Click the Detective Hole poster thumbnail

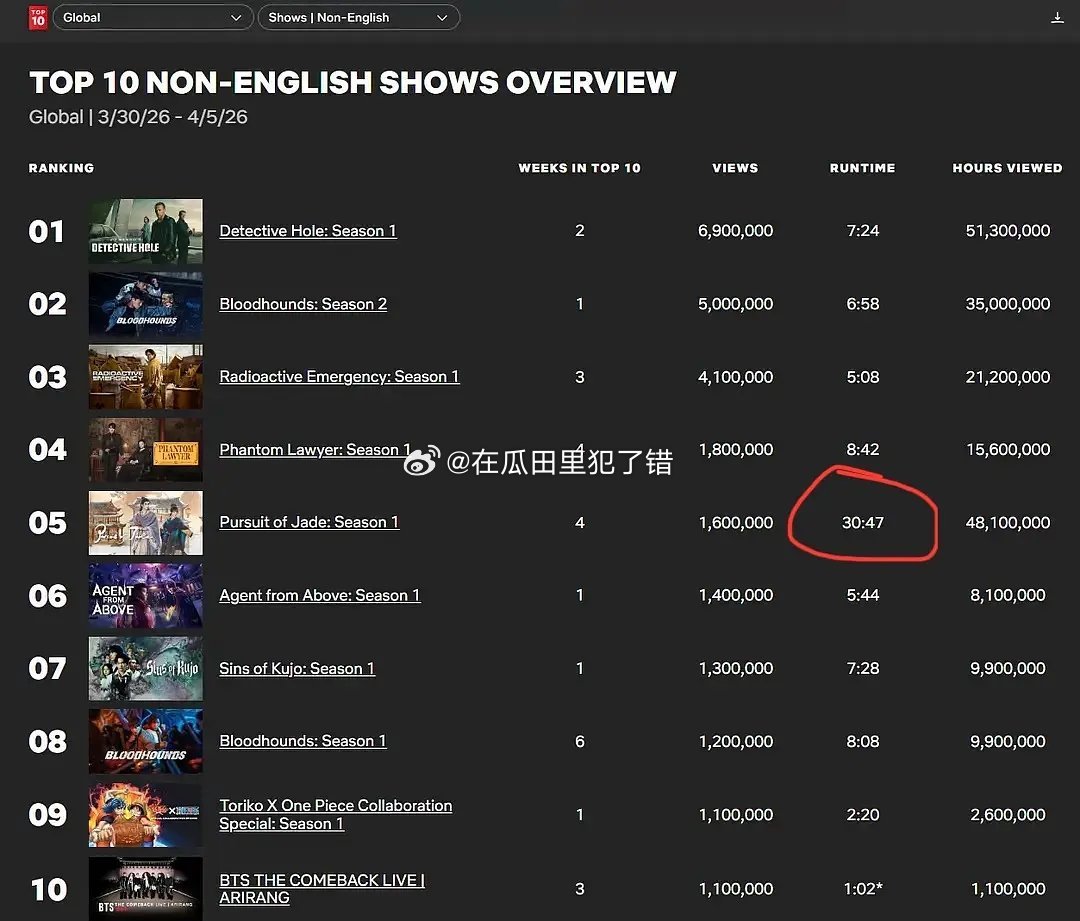145,231
